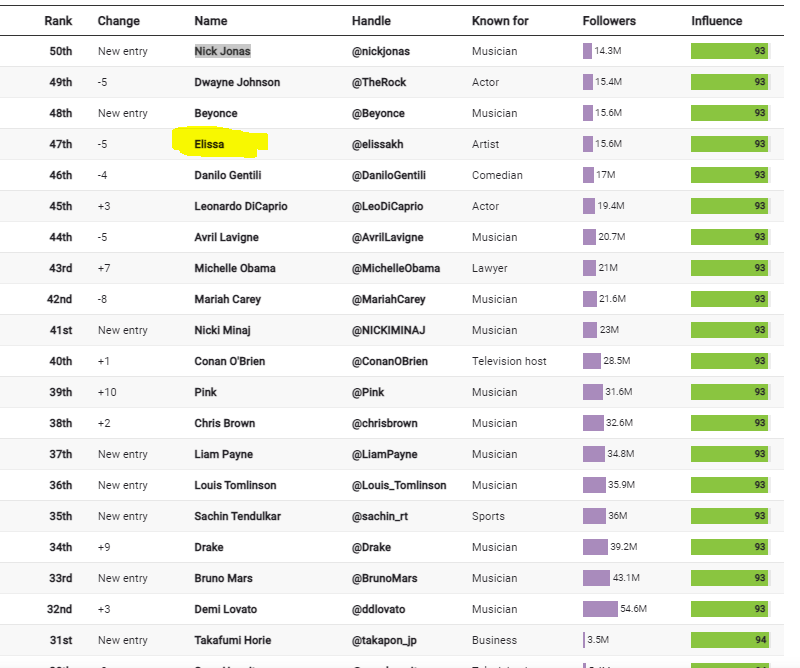
Task: Select the @MariahCarey handle
Action: pos(388,300)
